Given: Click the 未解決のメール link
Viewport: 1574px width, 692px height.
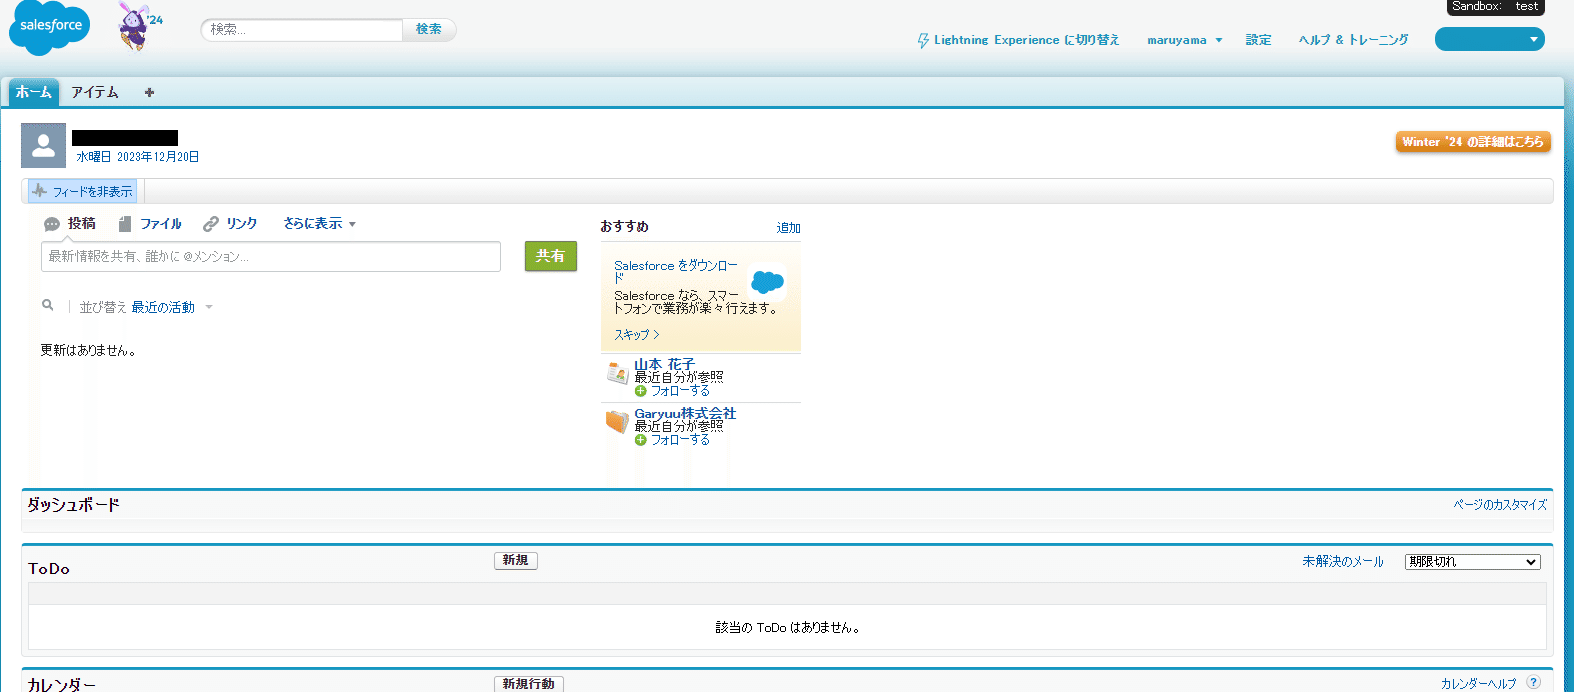Looking at the screenshot, I should (x=1343, y=562).
